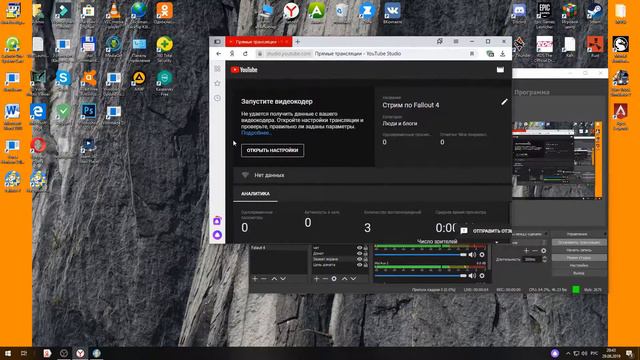Click 'ОТКРЫТЬ НАСТРОЙКИ' in YouTube Studio
640x360 pixels.
click(272, 150)
